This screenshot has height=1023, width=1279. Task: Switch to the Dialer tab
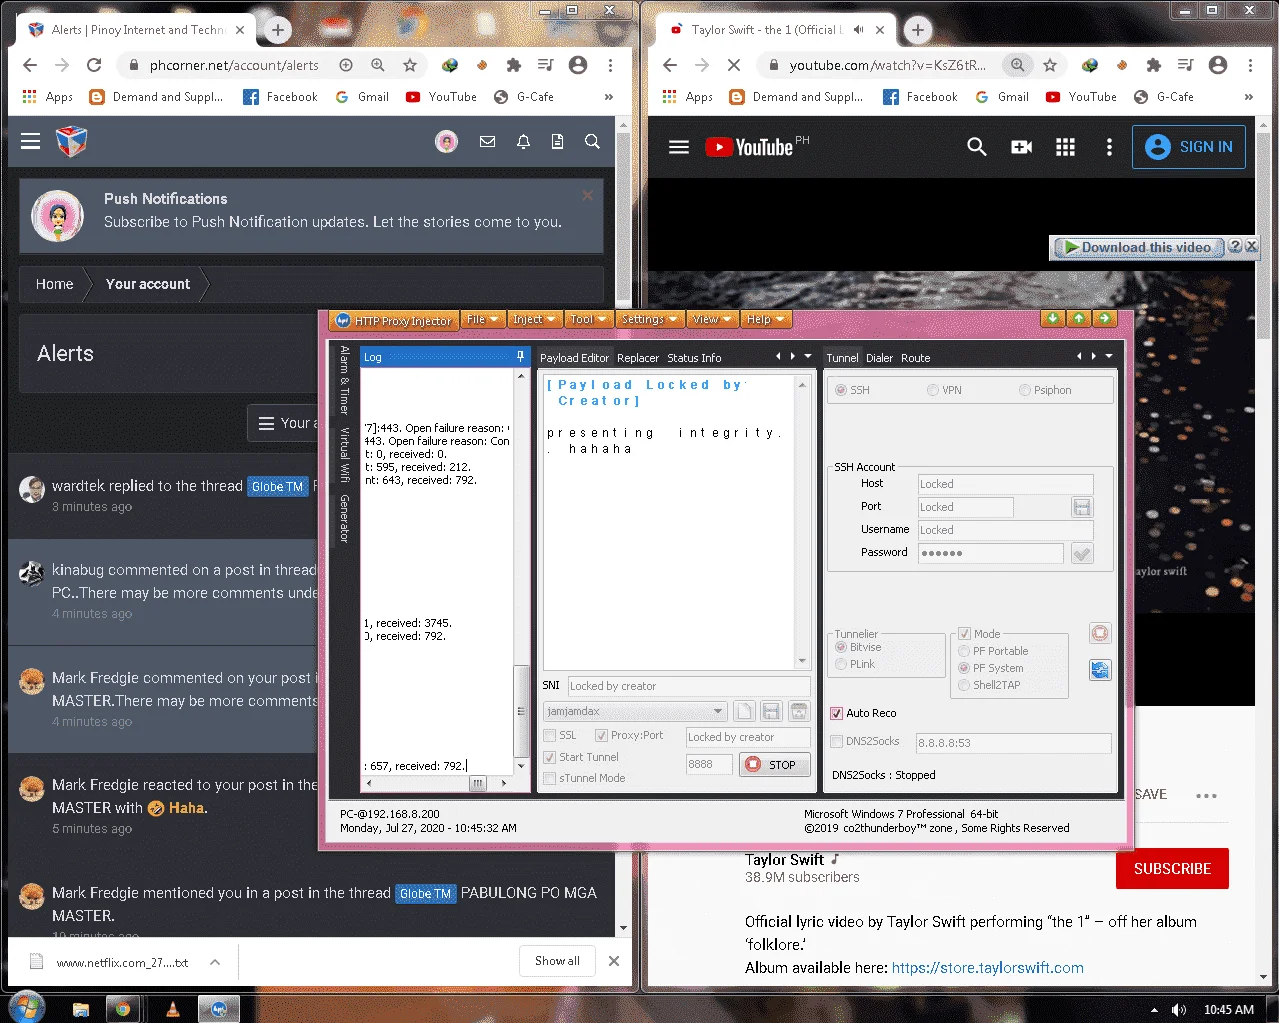[880, 358]
